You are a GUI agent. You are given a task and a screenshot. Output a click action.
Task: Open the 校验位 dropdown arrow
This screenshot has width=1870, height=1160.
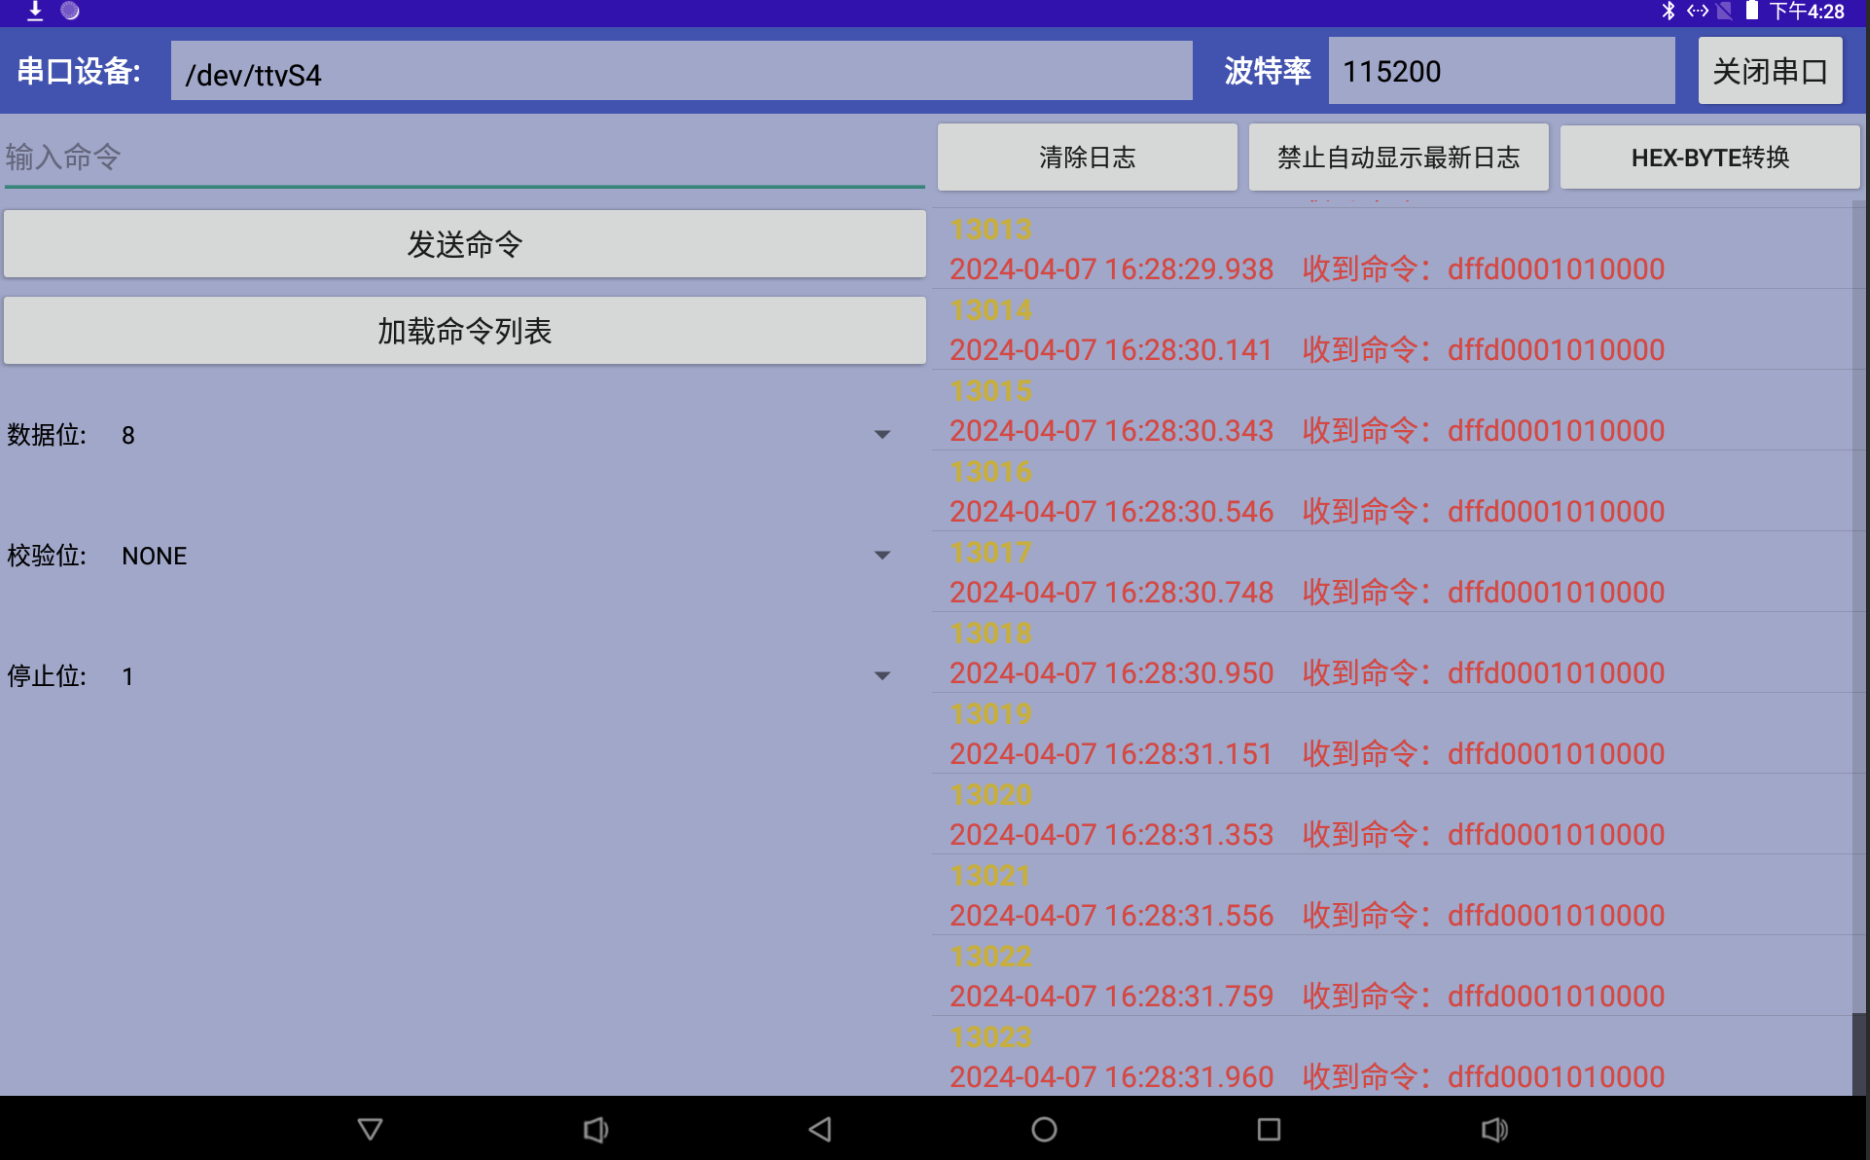pos(882,555)
